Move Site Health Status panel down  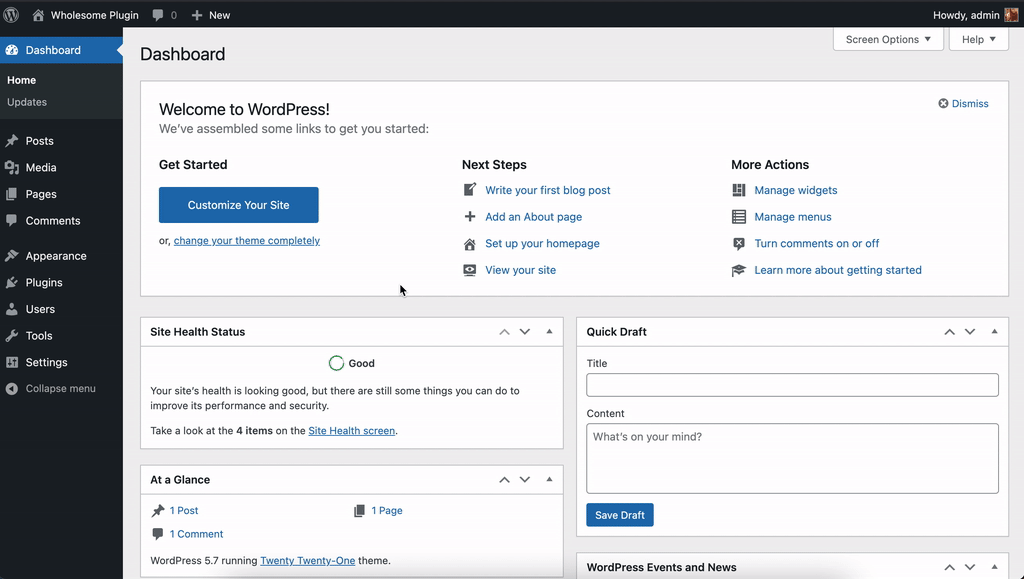click(x=524, y=332)
